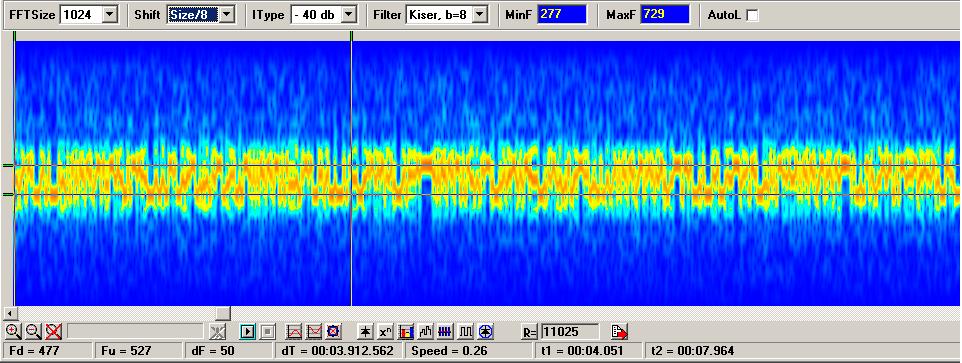
Task: Start playback with the play button
Action: click(x=248, y=332)
